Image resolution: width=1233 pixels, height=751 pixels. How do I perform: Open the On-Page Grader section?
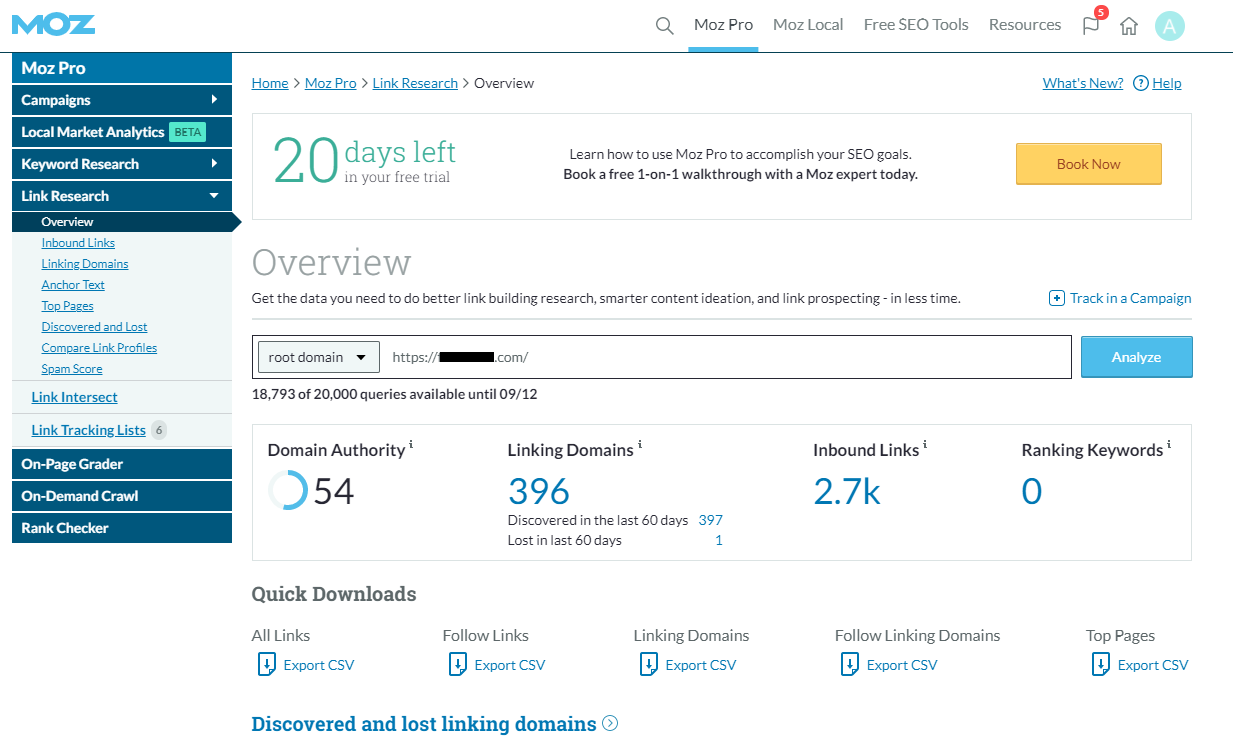pos(122,464)
